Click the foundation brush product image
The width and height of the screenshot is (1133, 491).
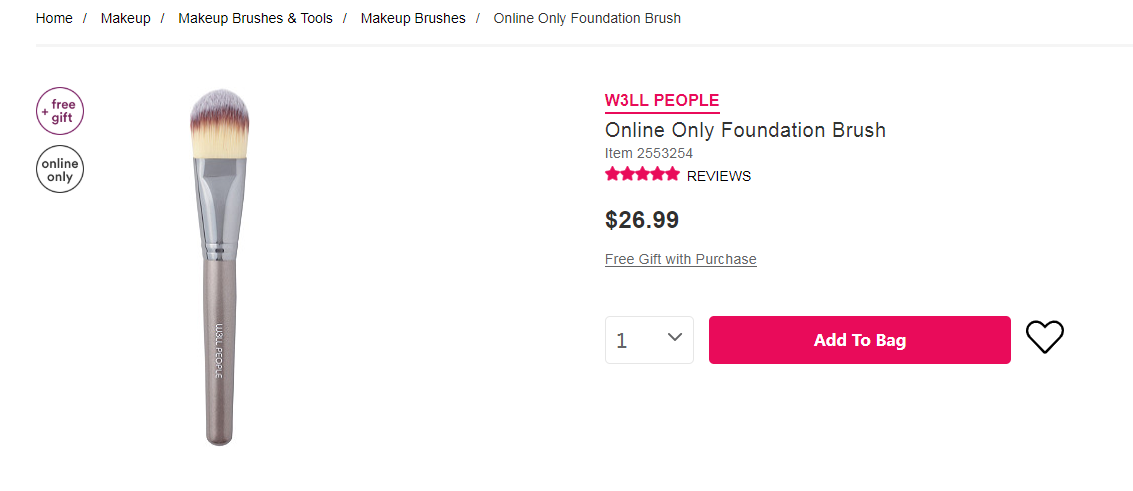coord(220,267)
